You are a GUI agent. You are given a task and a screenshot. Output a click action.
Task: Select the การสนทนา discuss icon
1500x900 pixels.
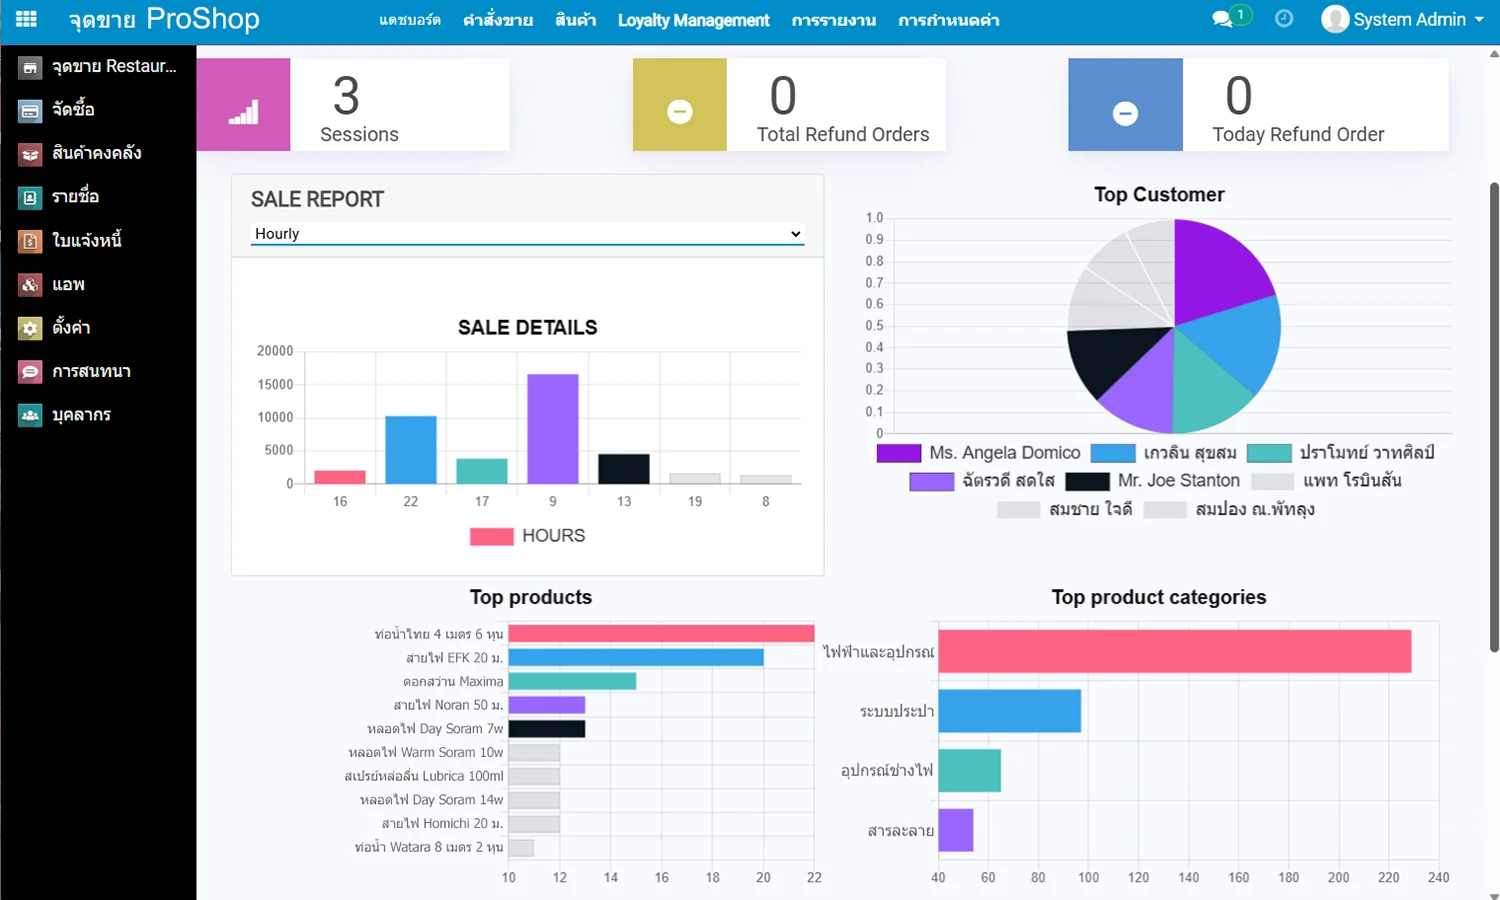[x=29, y=371]
